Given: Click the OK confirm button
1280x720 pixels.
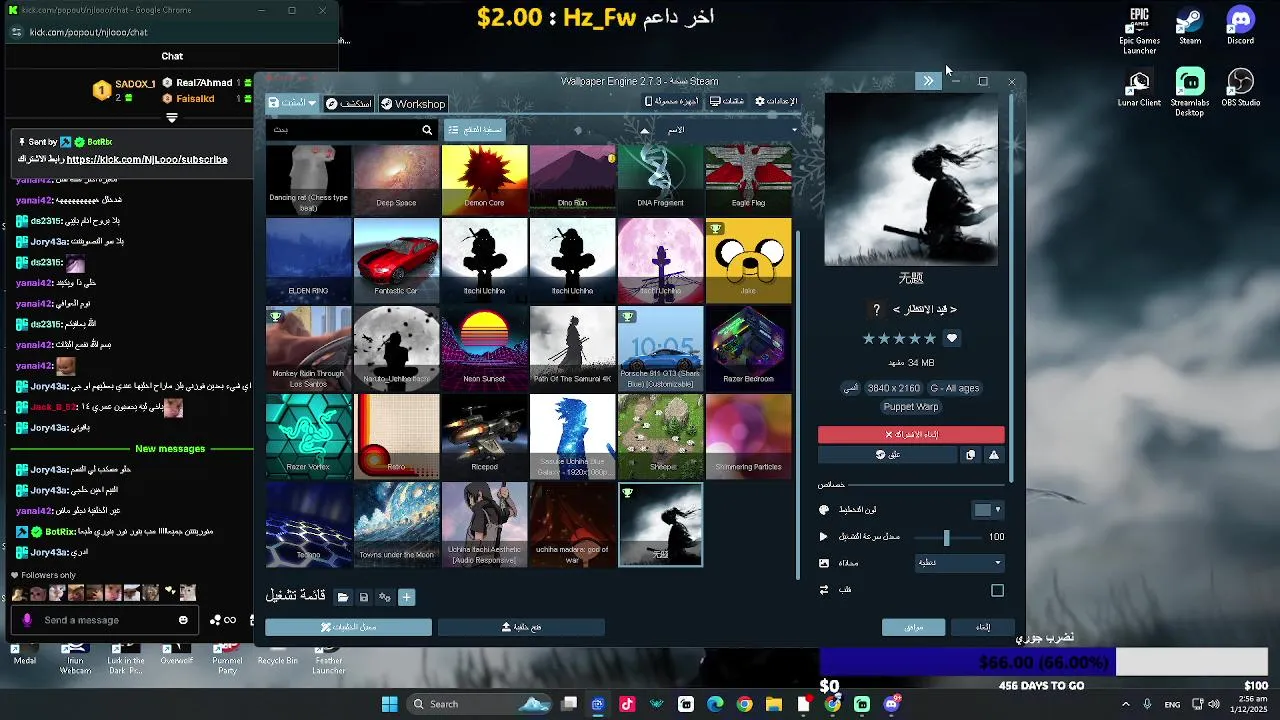Looking at the screenshot, I should 913,627.
